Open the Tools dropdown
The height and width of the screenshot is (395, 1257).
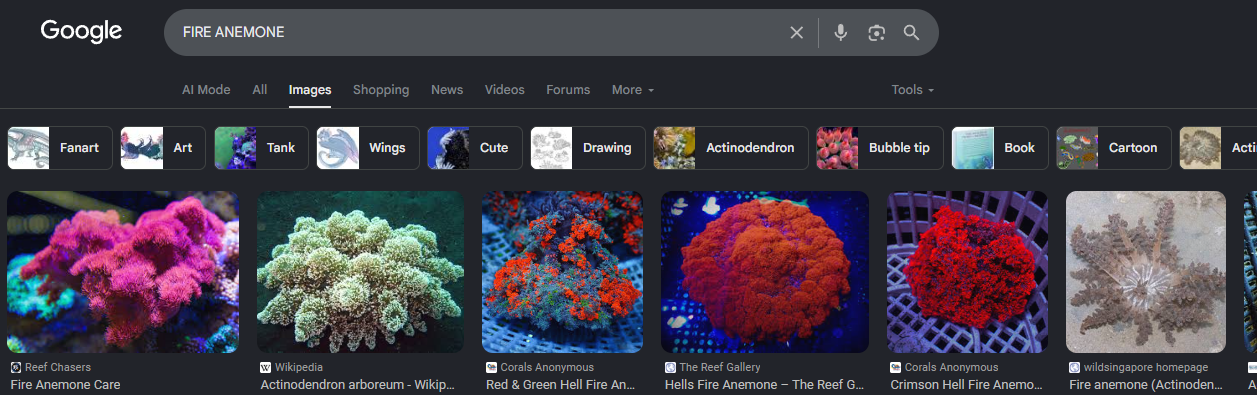[913, 90]
